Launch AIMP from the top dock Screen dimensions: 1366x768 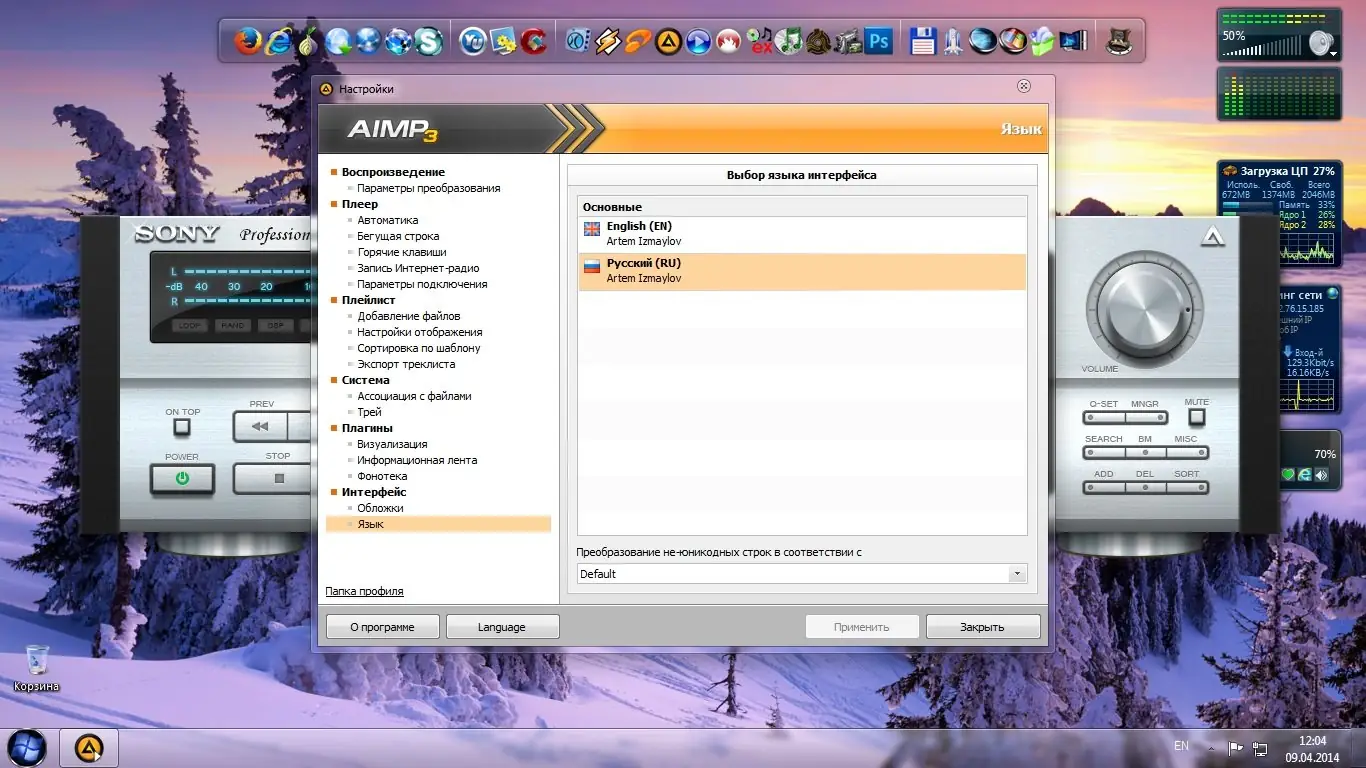[x=668, y=41]
